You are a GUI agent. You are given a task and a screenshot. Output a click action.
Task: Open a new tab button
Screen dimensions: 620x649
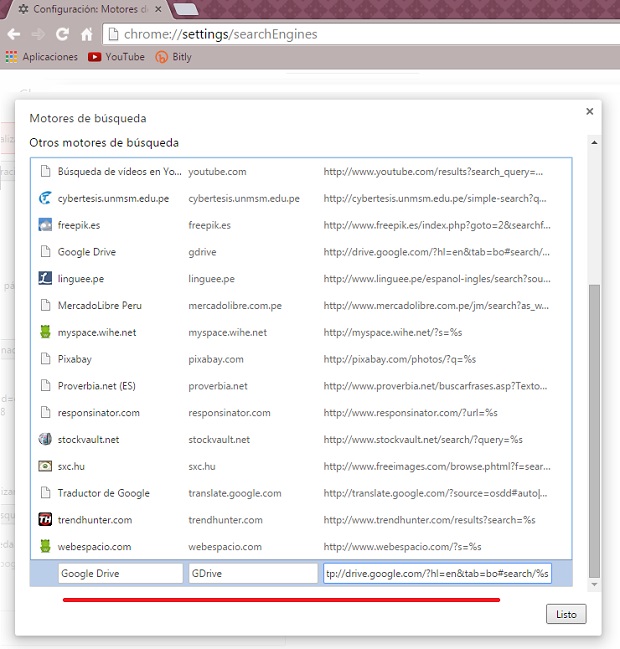(185, 9)
